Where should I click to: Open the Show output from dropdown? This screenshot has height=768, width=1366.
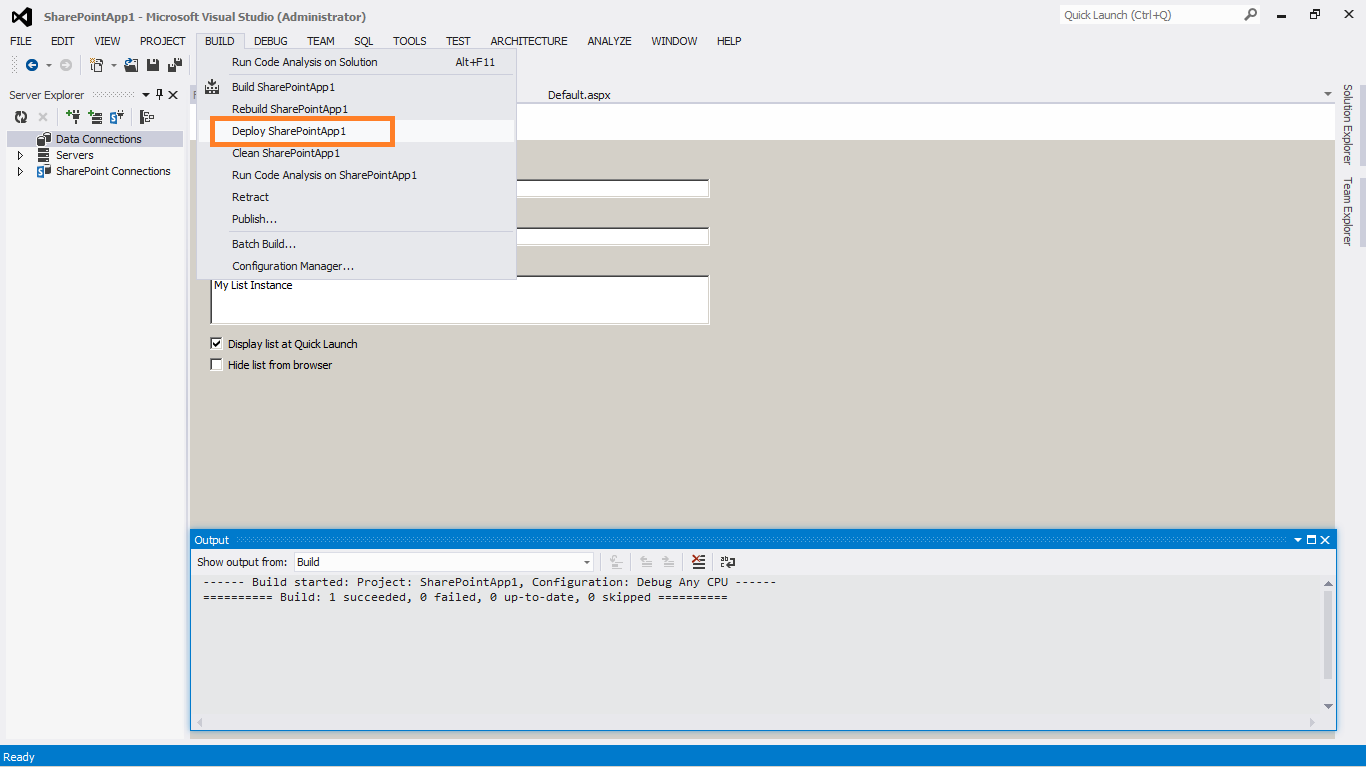(x=587, y=562)
